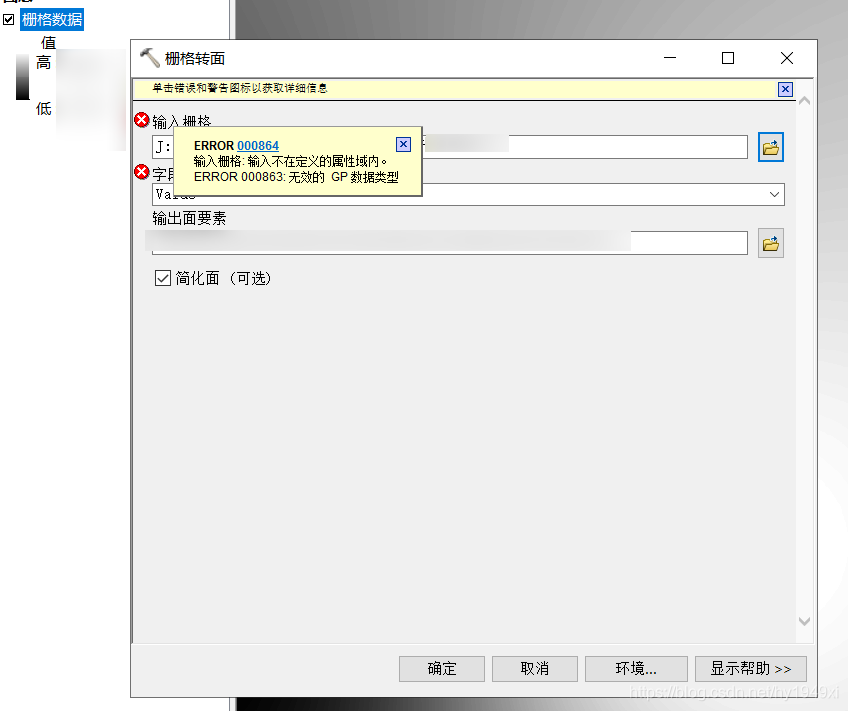Click in the output polygon features field

[450, 243]
